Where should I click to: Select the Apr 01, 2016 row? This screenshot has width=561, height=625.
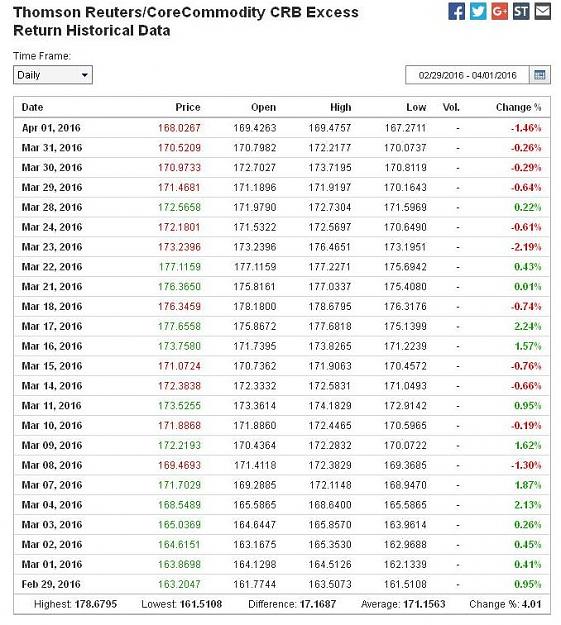281,128
